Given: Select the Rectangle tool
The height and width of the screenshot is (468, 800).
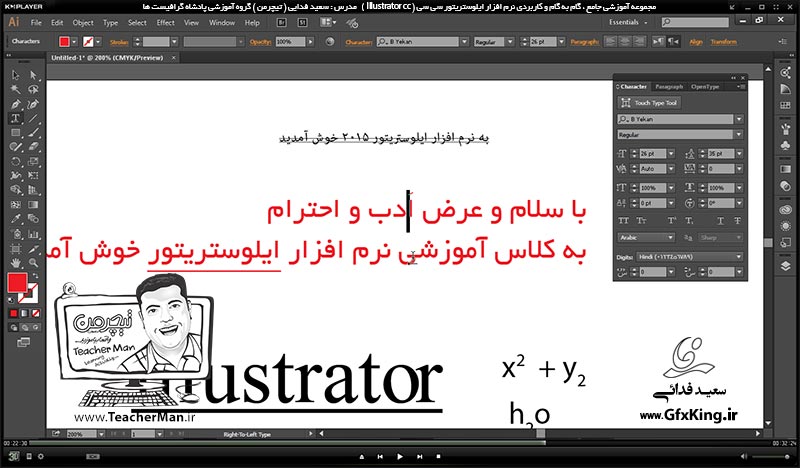Looking at the screenshot, I should tap(15, 133).
